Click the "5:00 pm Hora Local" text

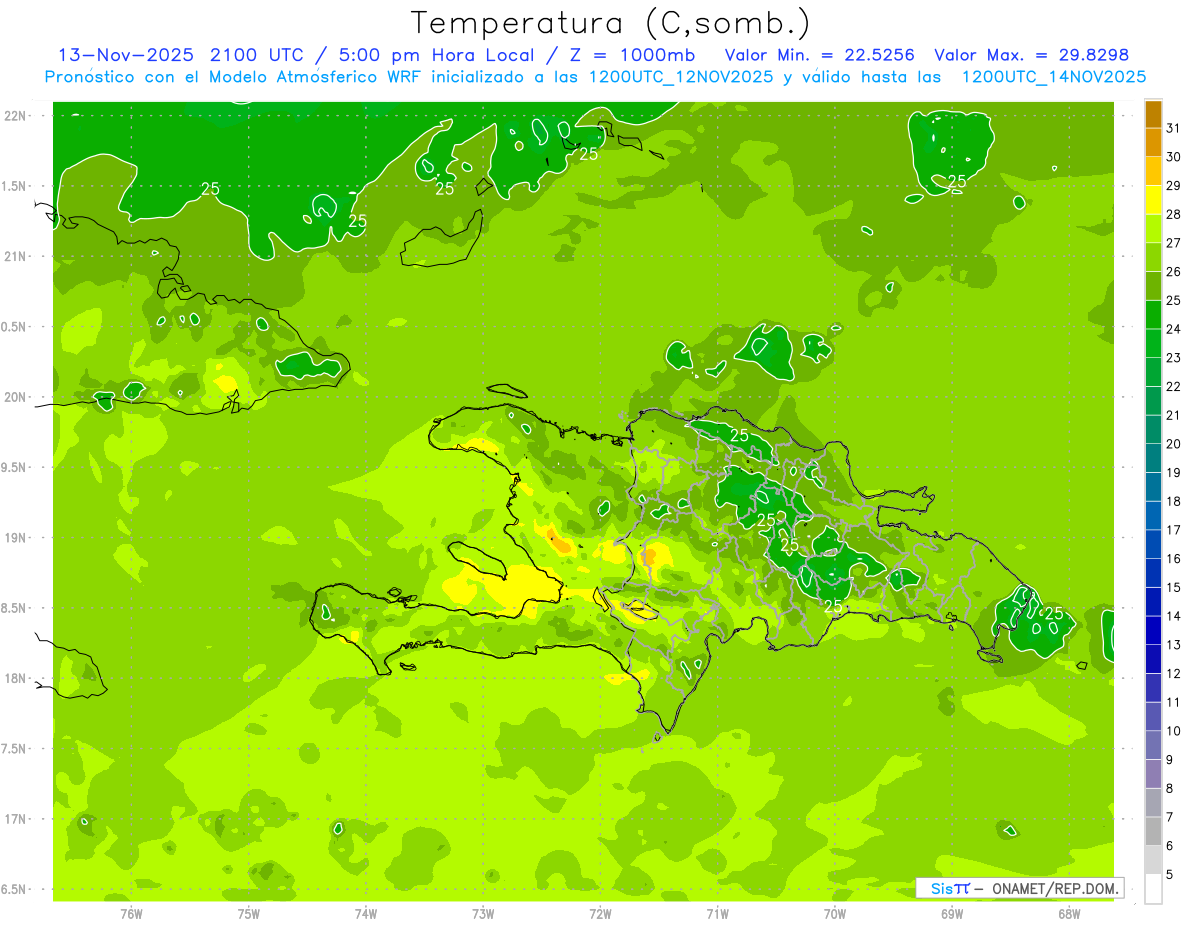[x=432, y=55]
